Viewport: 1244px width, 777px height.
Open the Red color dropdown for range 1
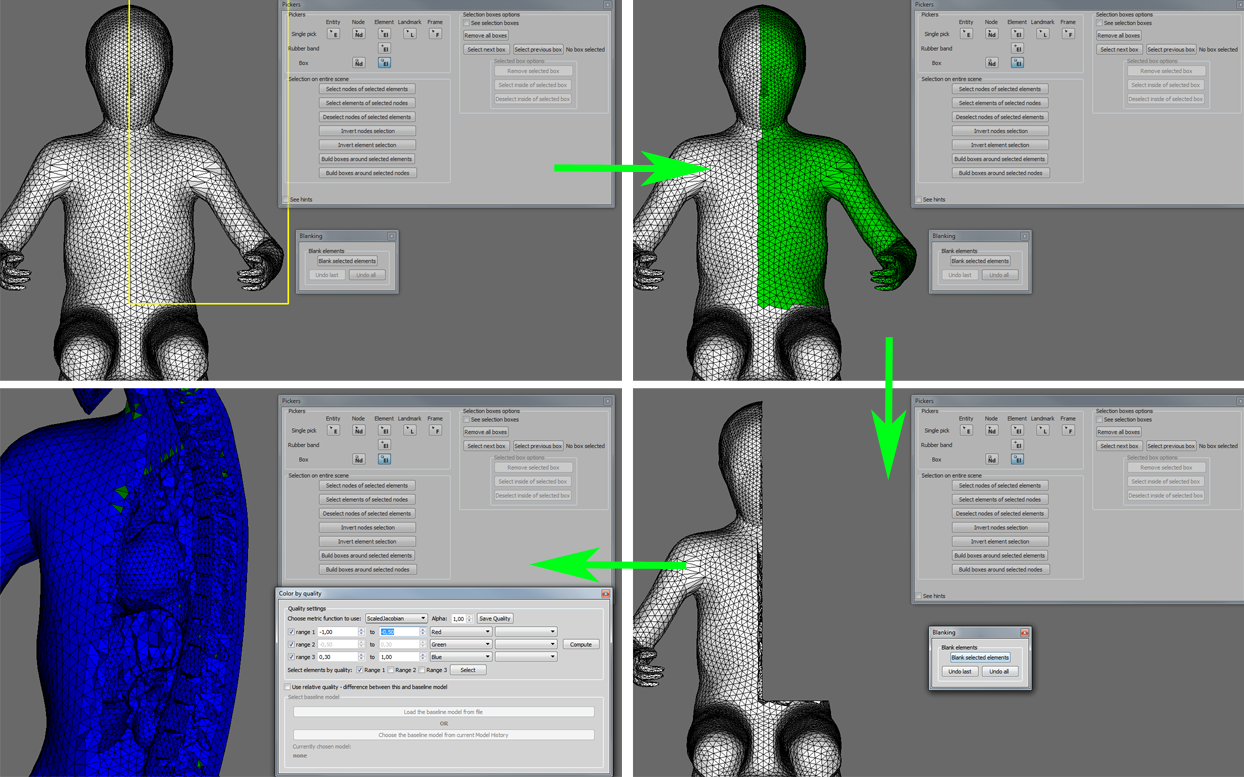[460, 632]
